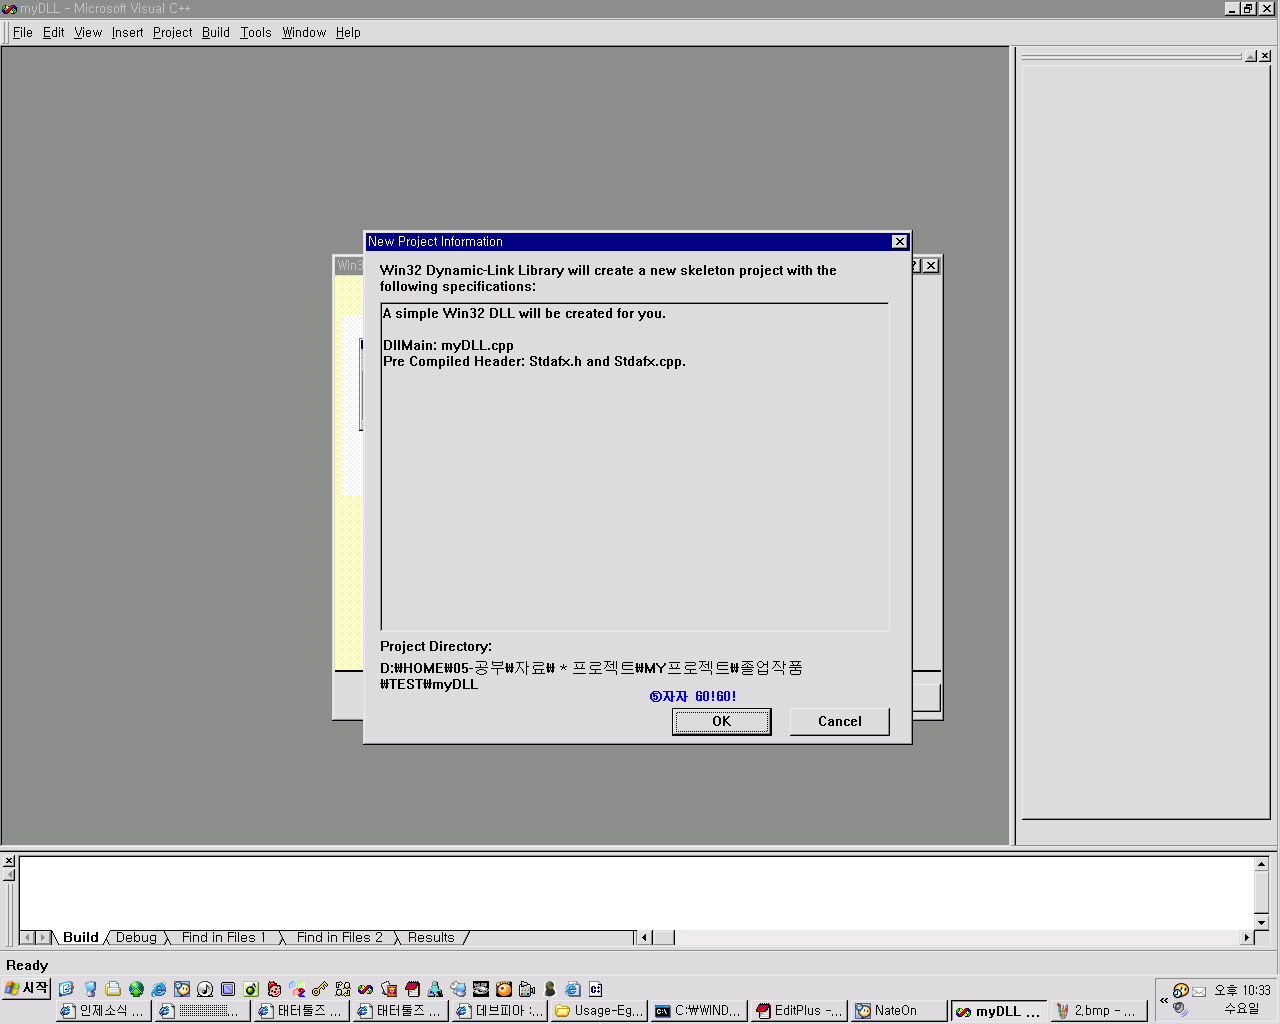Open the Build menu
The image size is (1280, 1024).
[216, 32]
